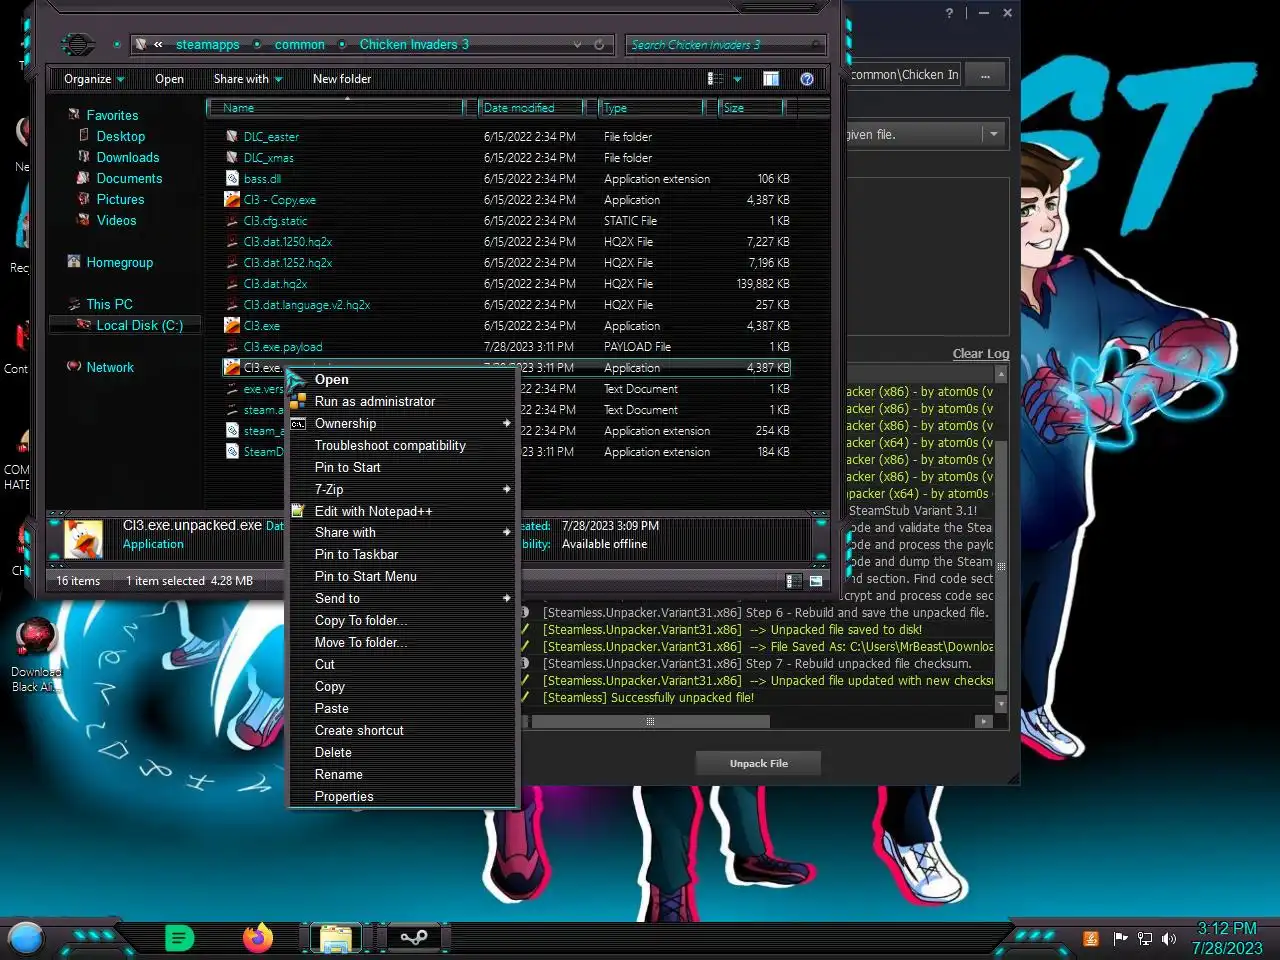Switch to File Explorer taskbar button
This screenshot has width=1280, height=960.
tap(335, 938)
